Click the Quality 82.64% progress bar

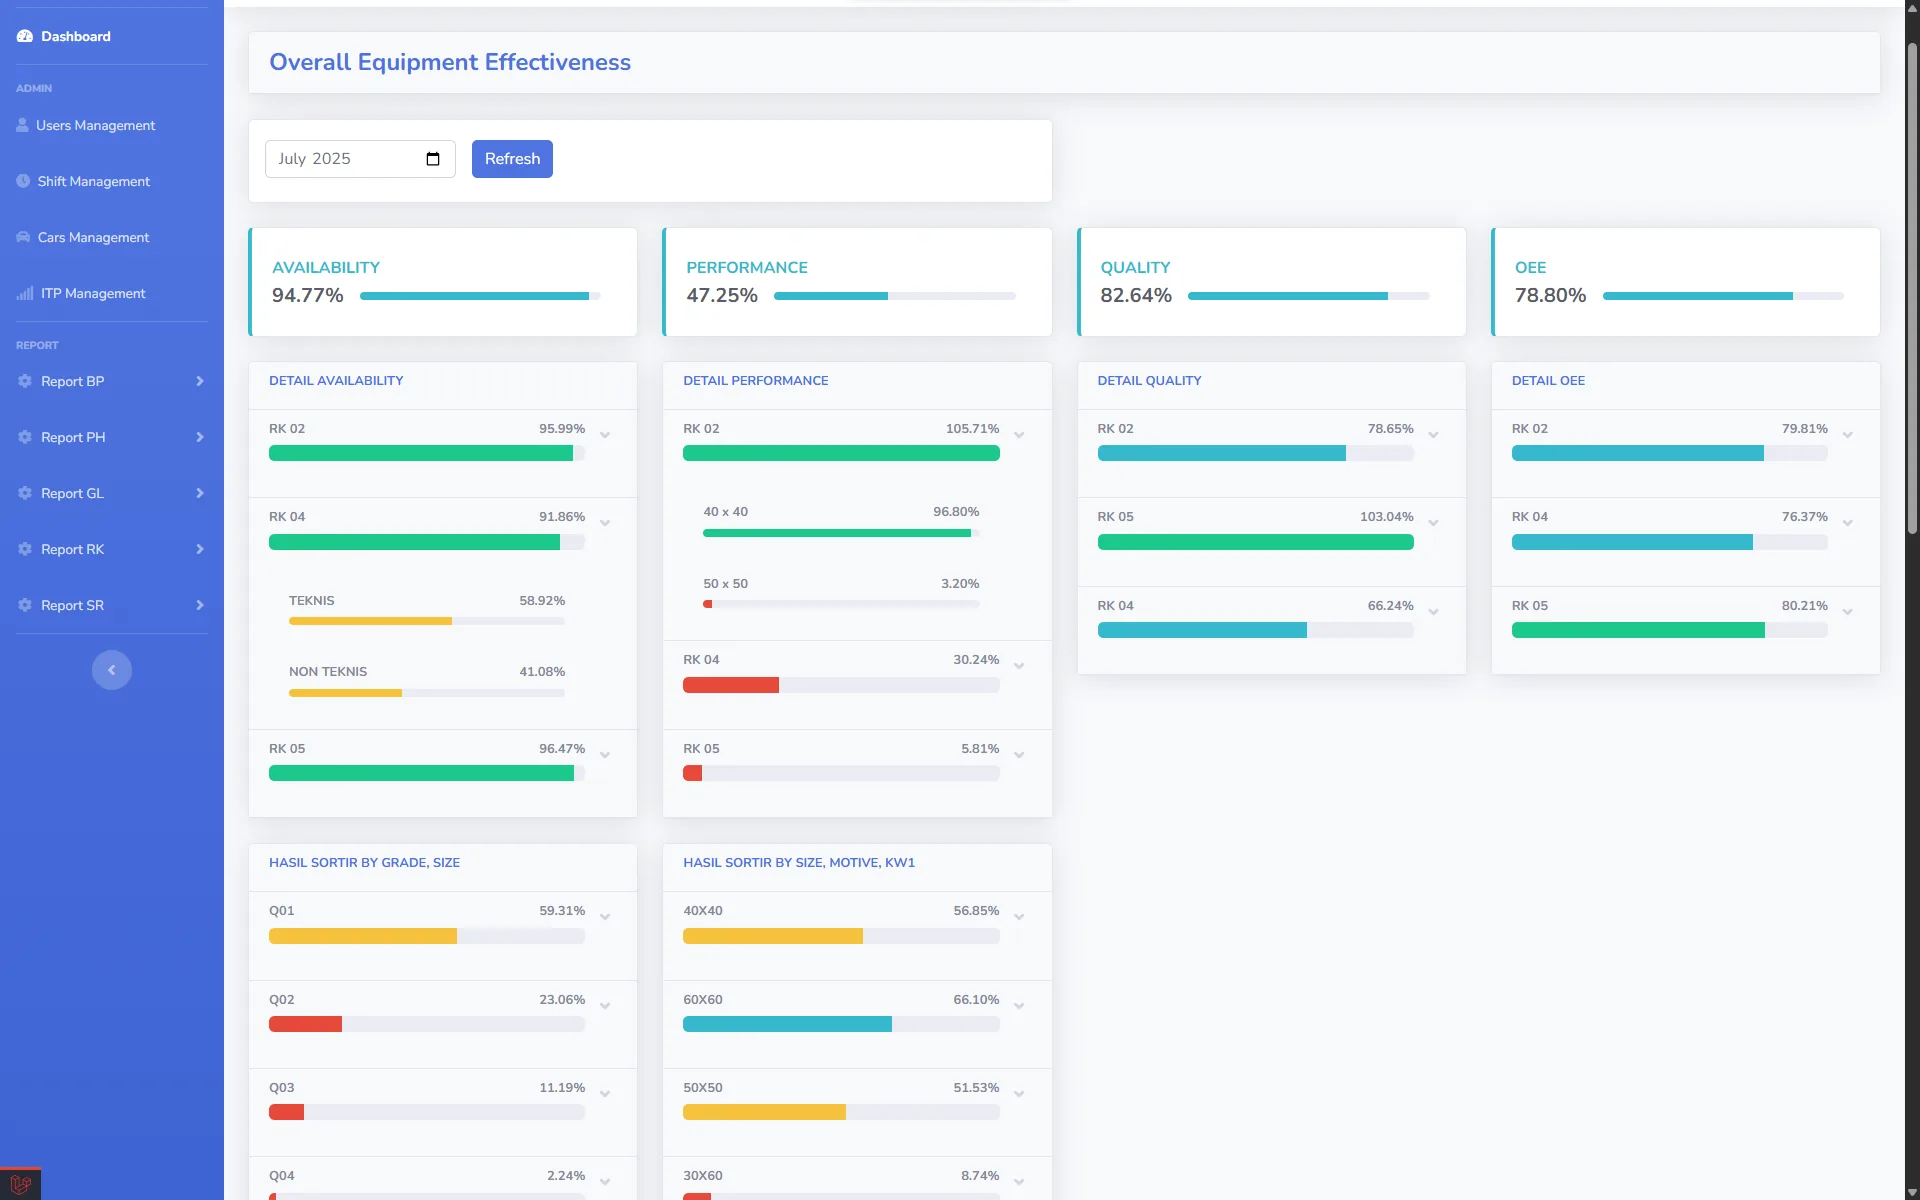pyautogui.click(x=1309, y=296)
